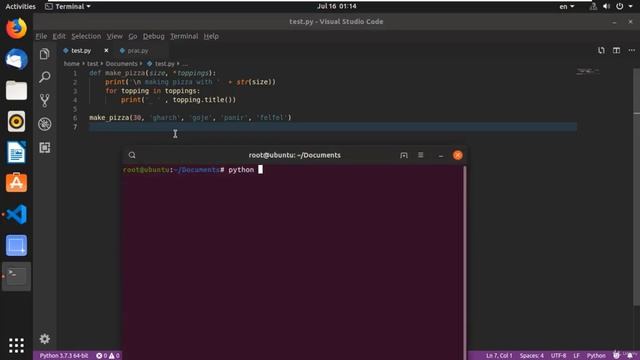Close the test.py tab
640x360 pixels.
[x=106, y=51]
